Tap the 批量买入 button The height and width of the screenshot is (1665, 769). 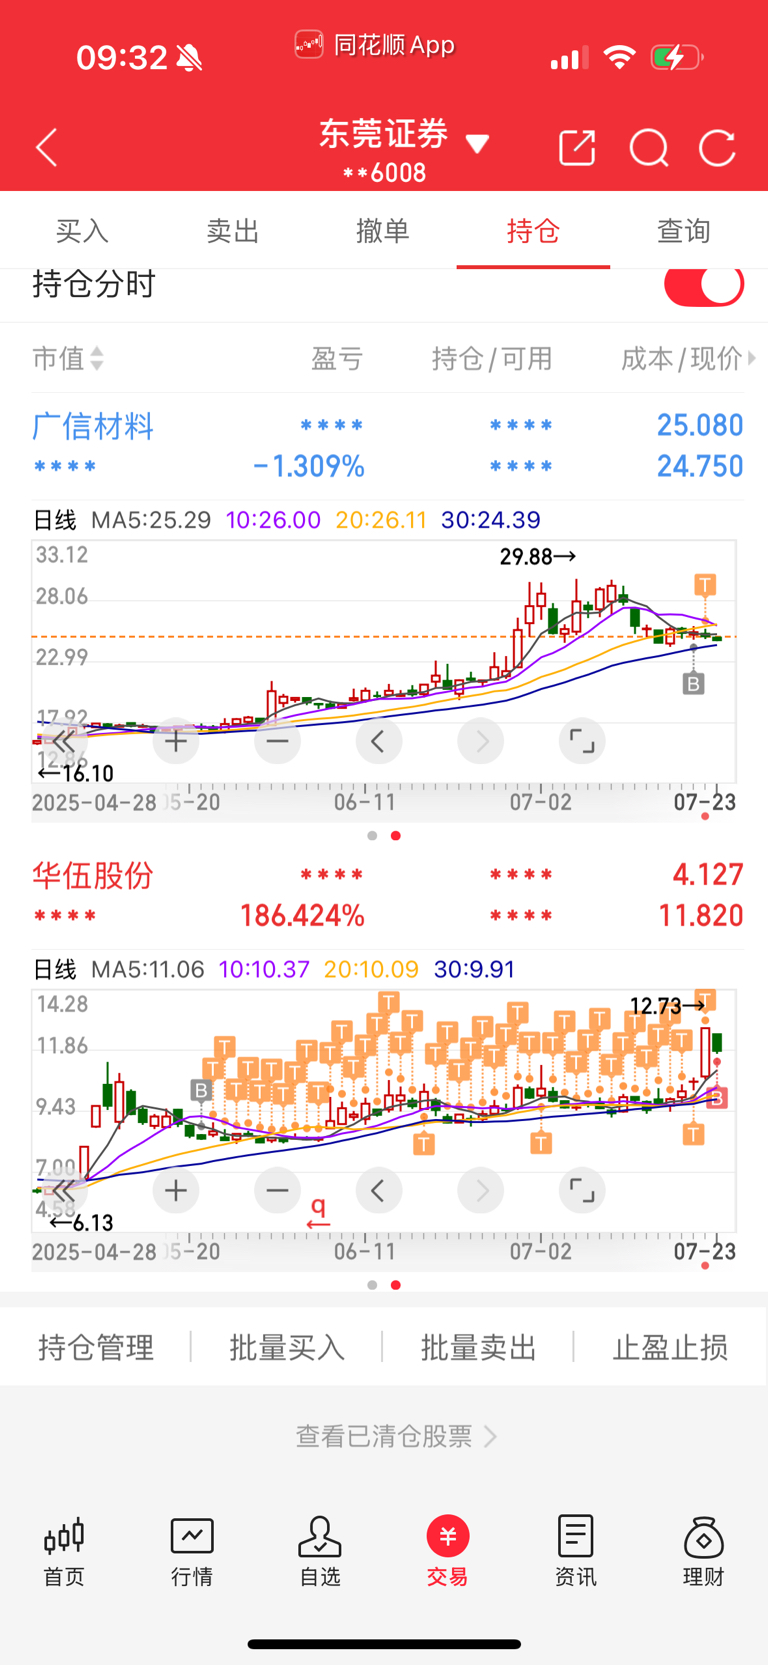(x=287, y=1347)
